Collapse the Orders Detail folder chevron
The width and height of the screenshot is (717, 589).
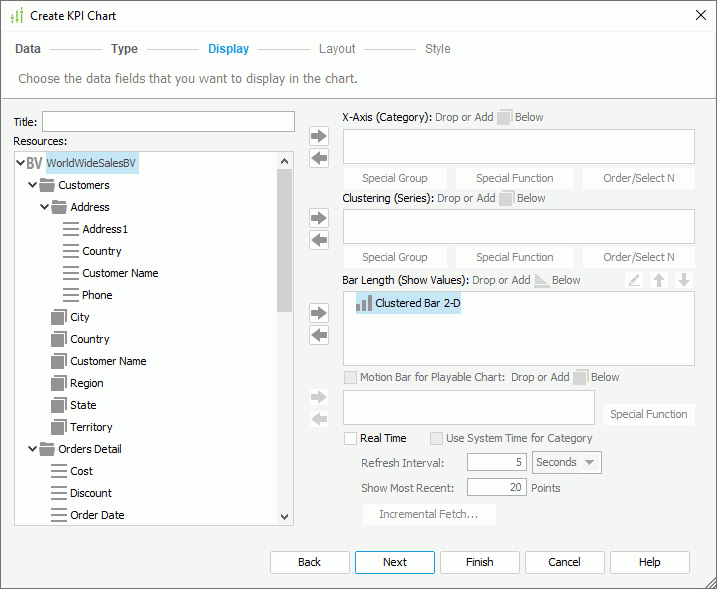(x=32, y=449)
